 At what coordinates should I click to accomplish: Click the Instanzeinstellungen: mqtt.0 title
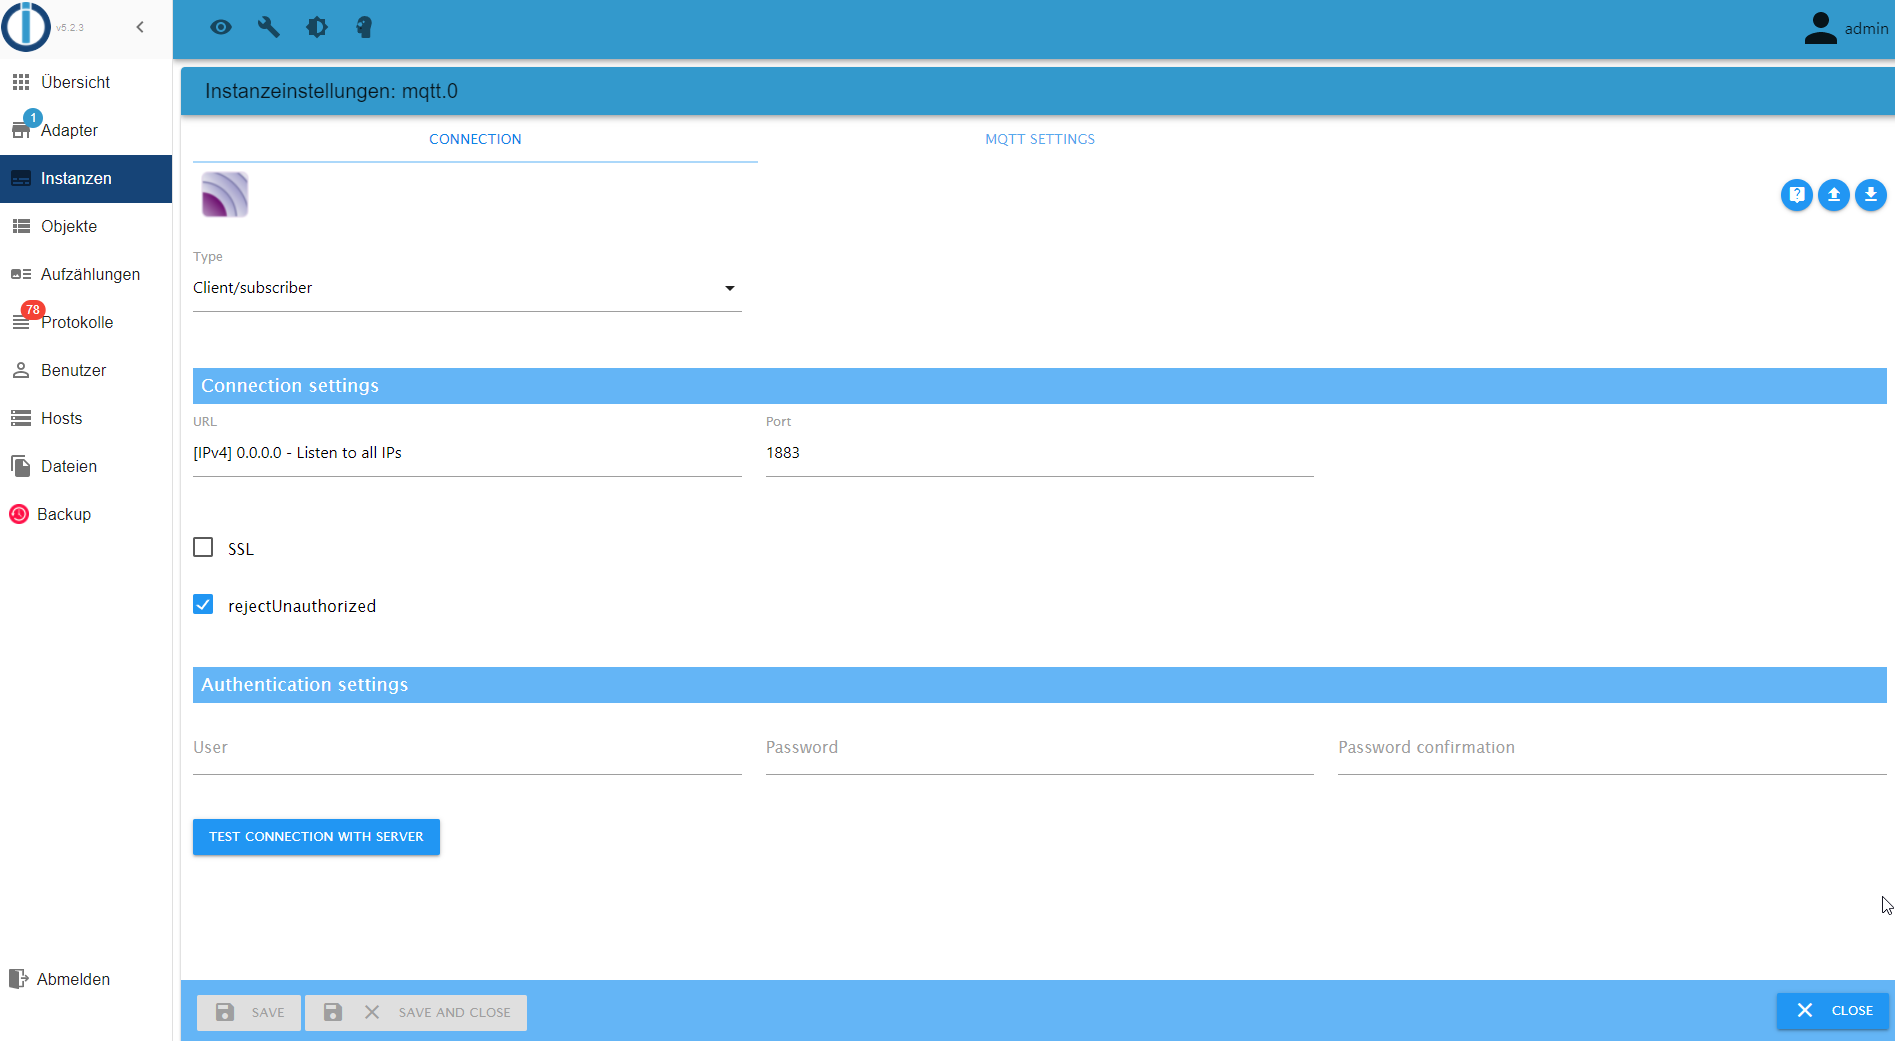pyautogui.click(x=331, y=91)
